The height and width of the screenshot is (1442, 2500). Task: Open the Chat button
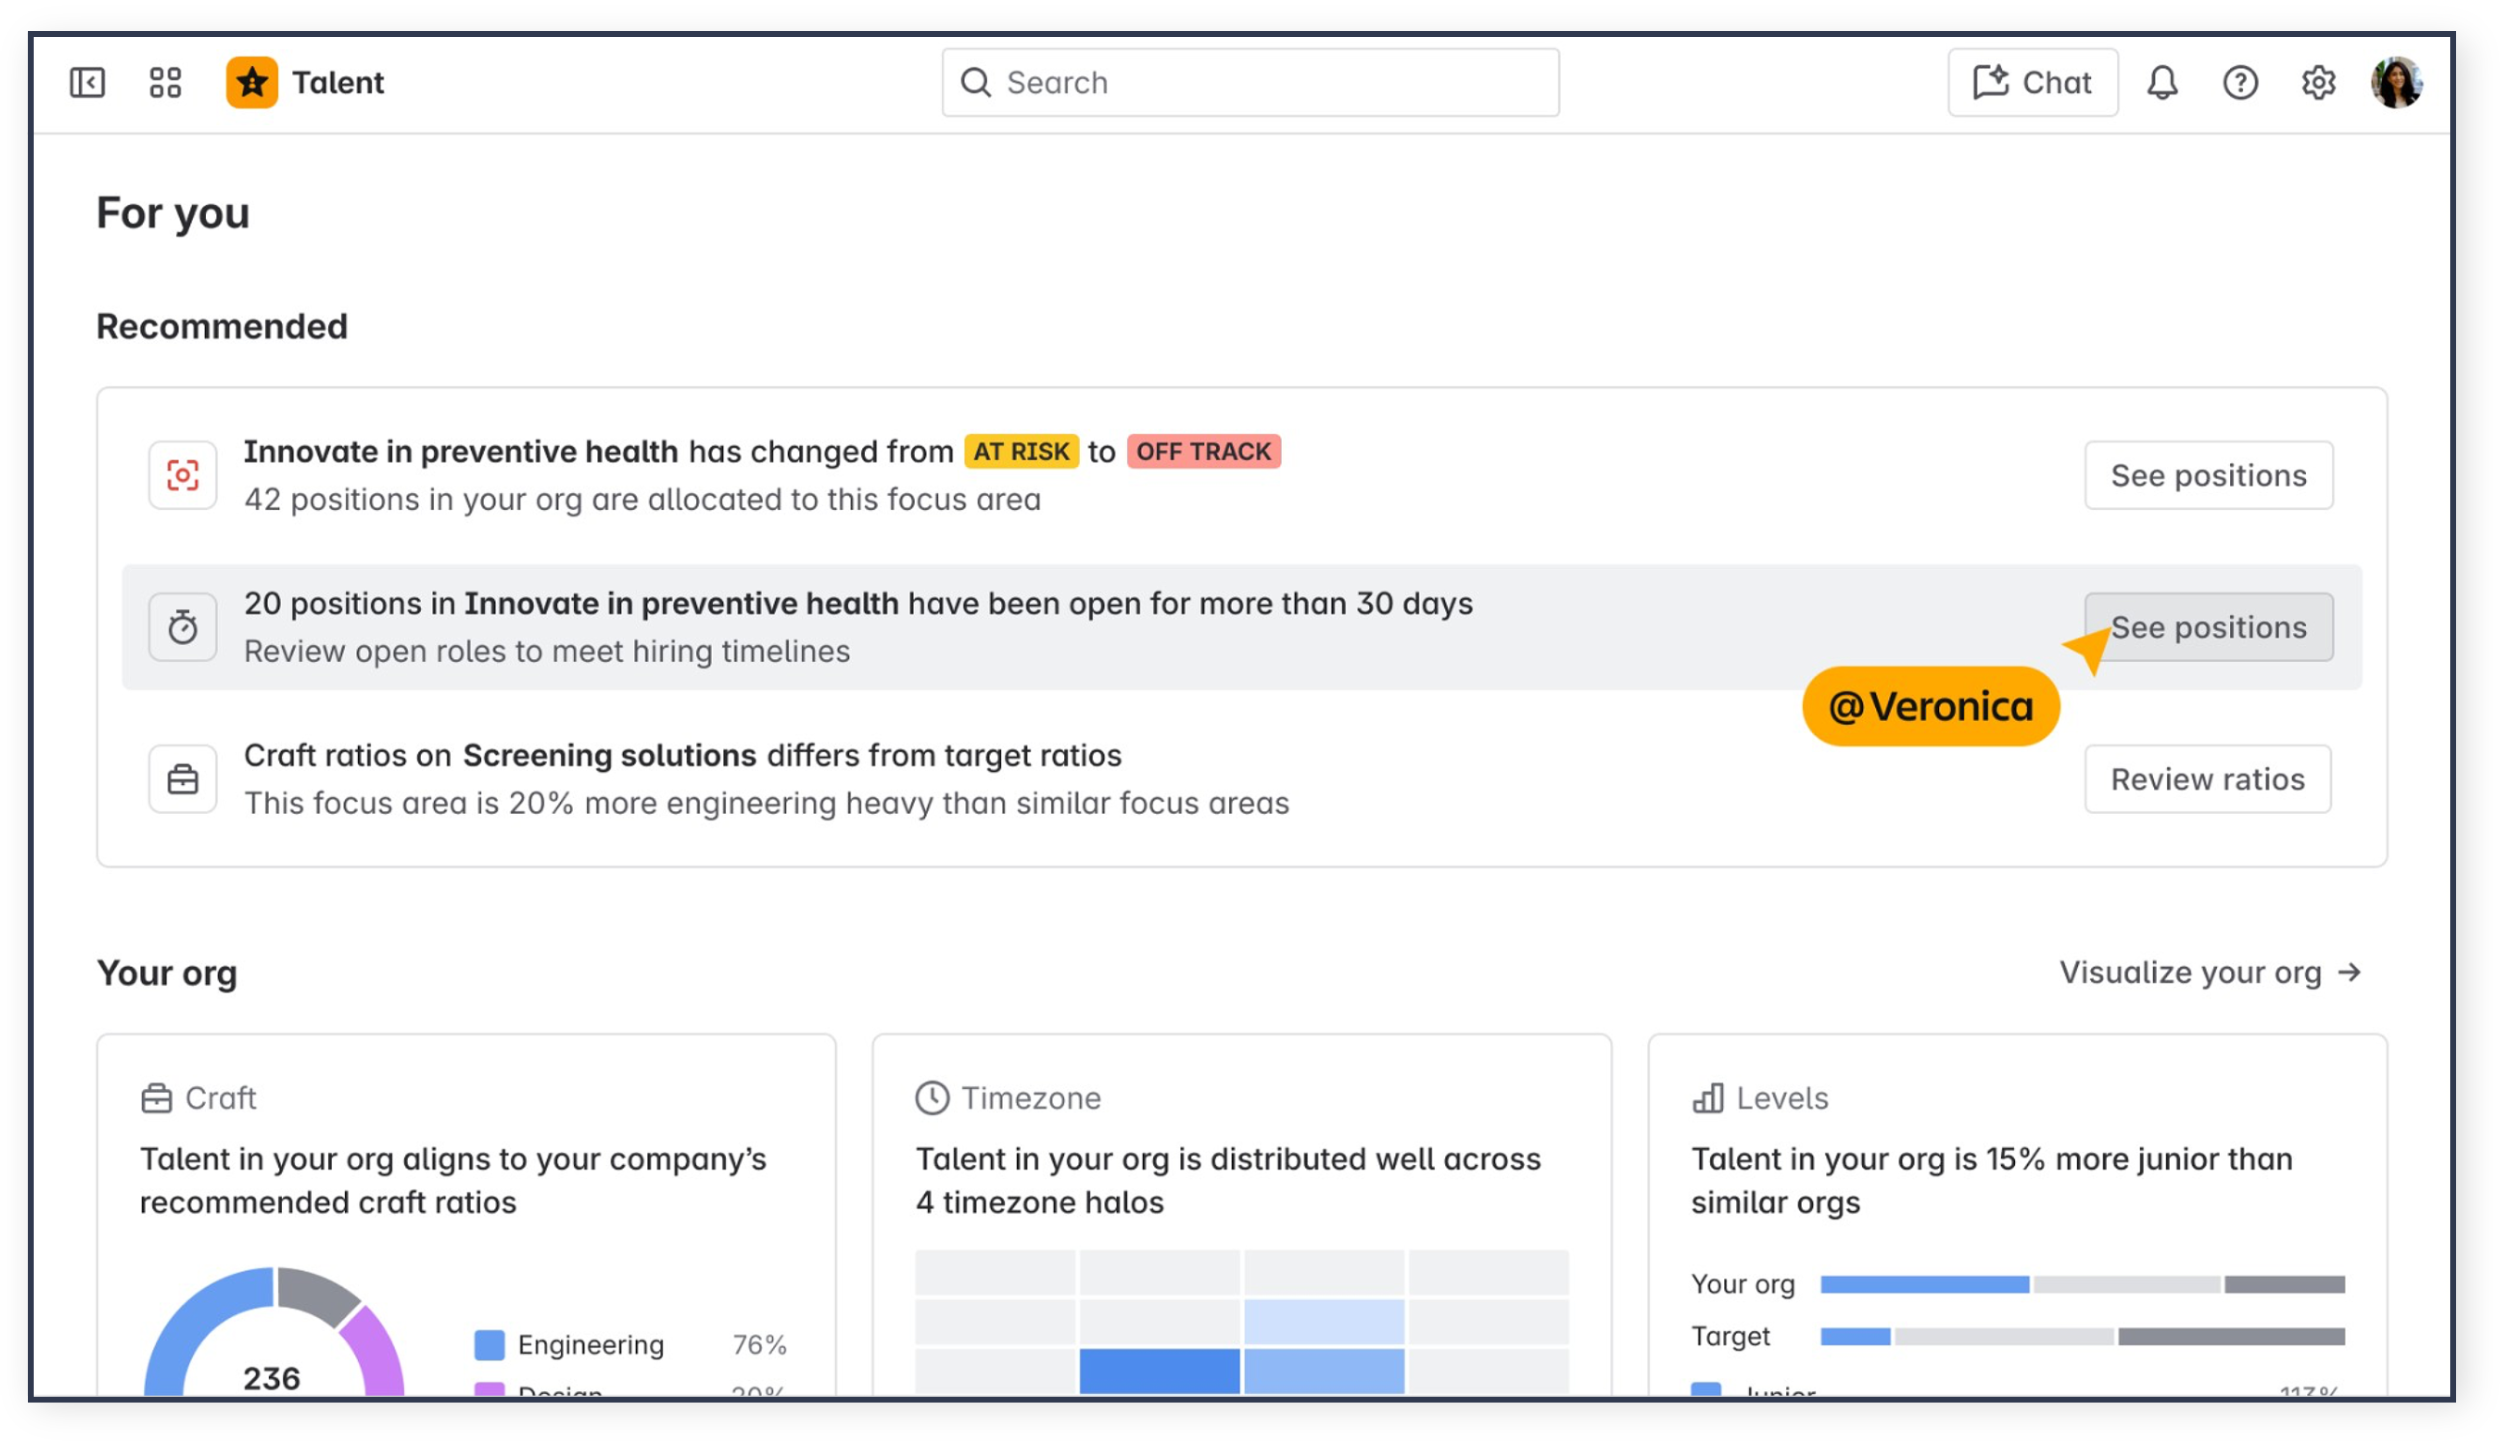coord(2032,82)
